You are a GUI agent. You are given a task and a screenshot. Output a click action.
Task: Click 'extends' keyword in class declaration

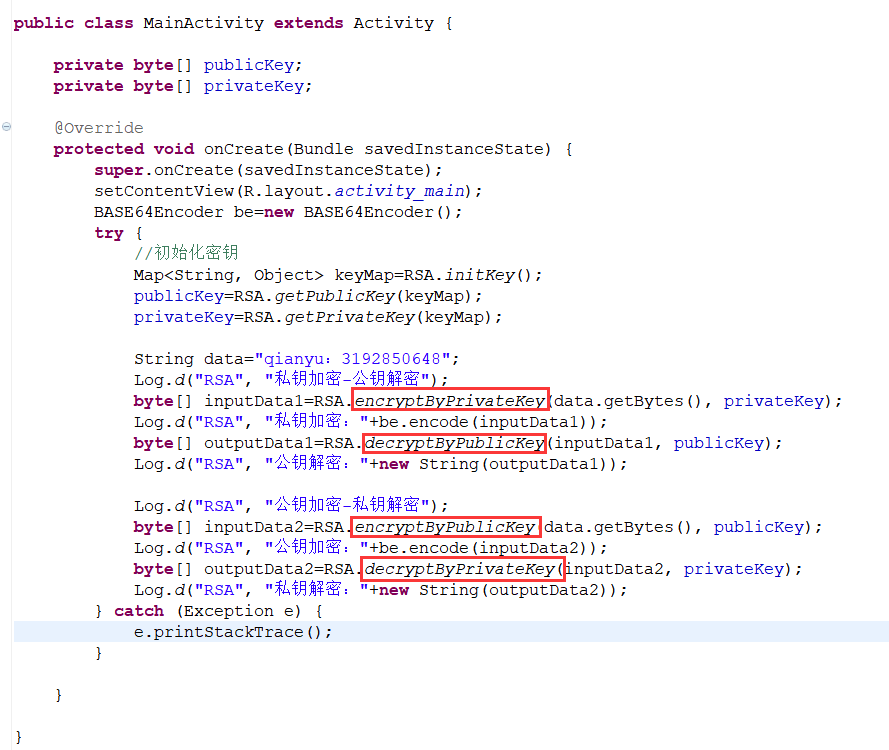pyautogui.click(x=309, y=23)
